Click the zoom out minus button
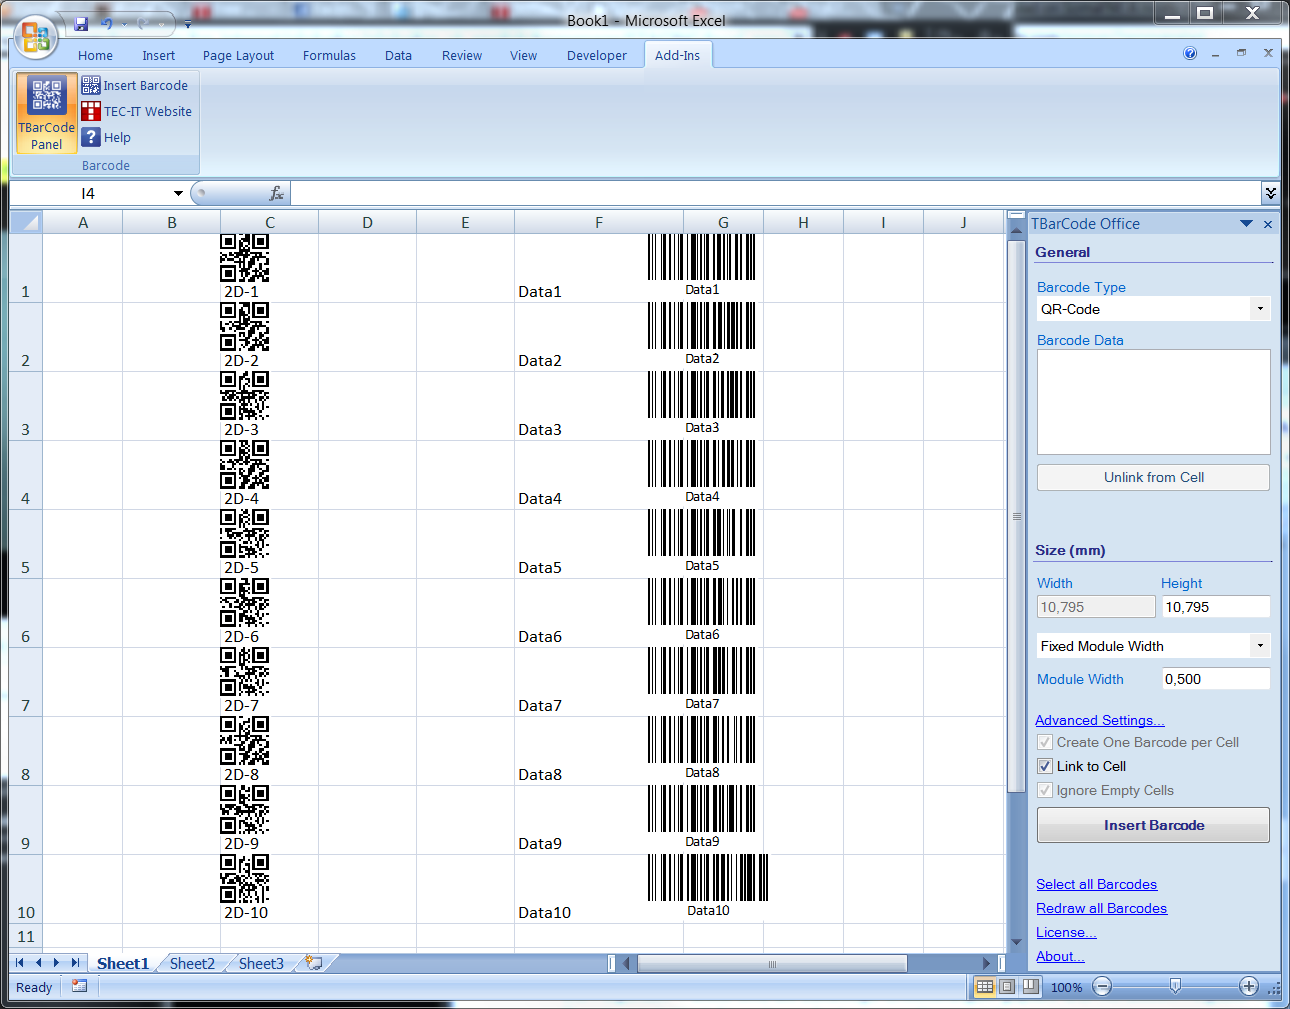The width and height of the screenshot is (1290, 1009). [1102, 987]
